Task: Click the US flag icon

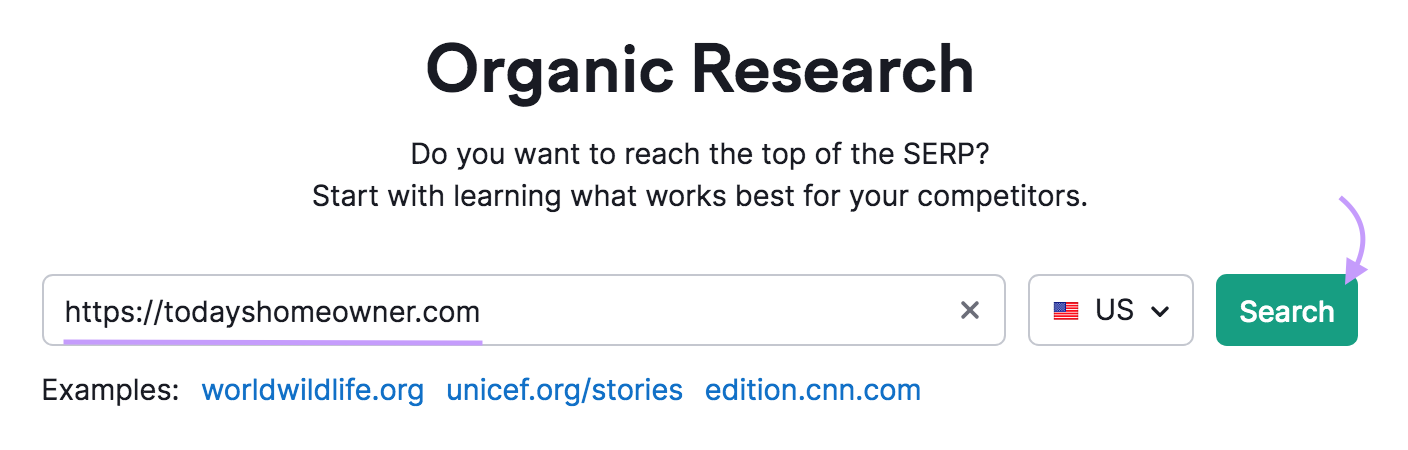Action: 1066,311
